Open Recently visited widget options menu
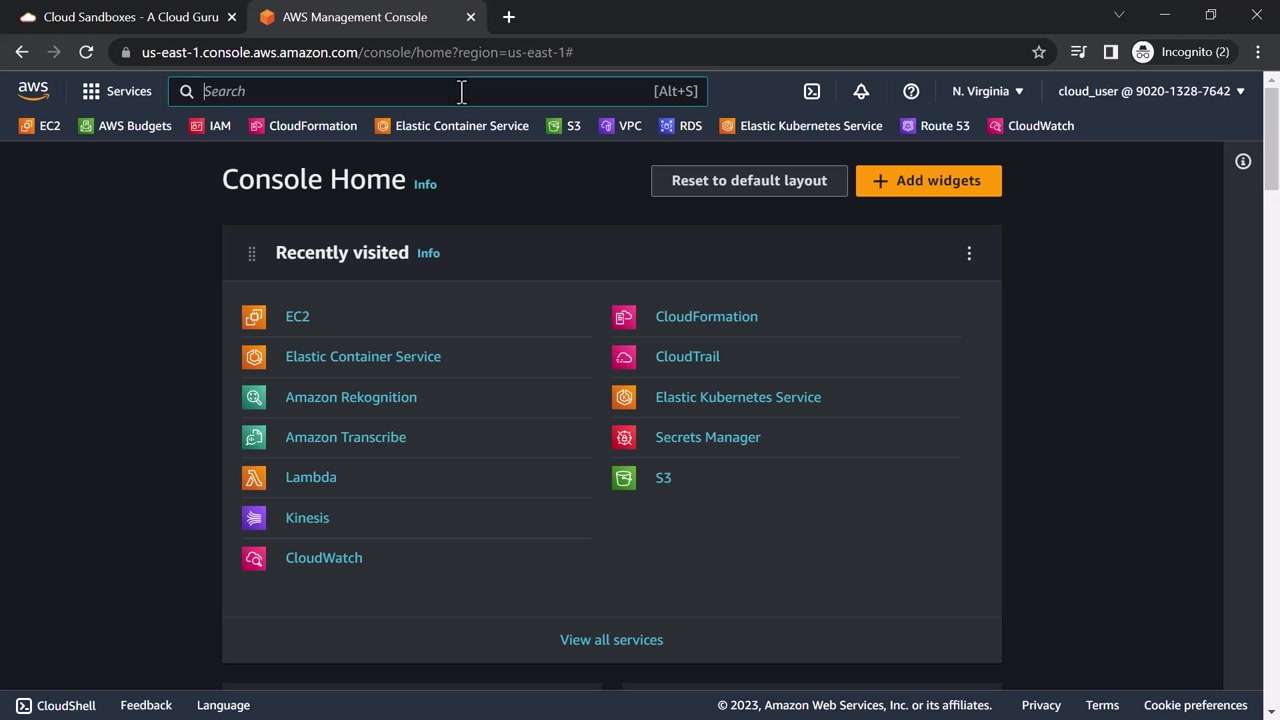This screenshot has height=720, width=1280. pyautogui.click(x=969, y=254)
